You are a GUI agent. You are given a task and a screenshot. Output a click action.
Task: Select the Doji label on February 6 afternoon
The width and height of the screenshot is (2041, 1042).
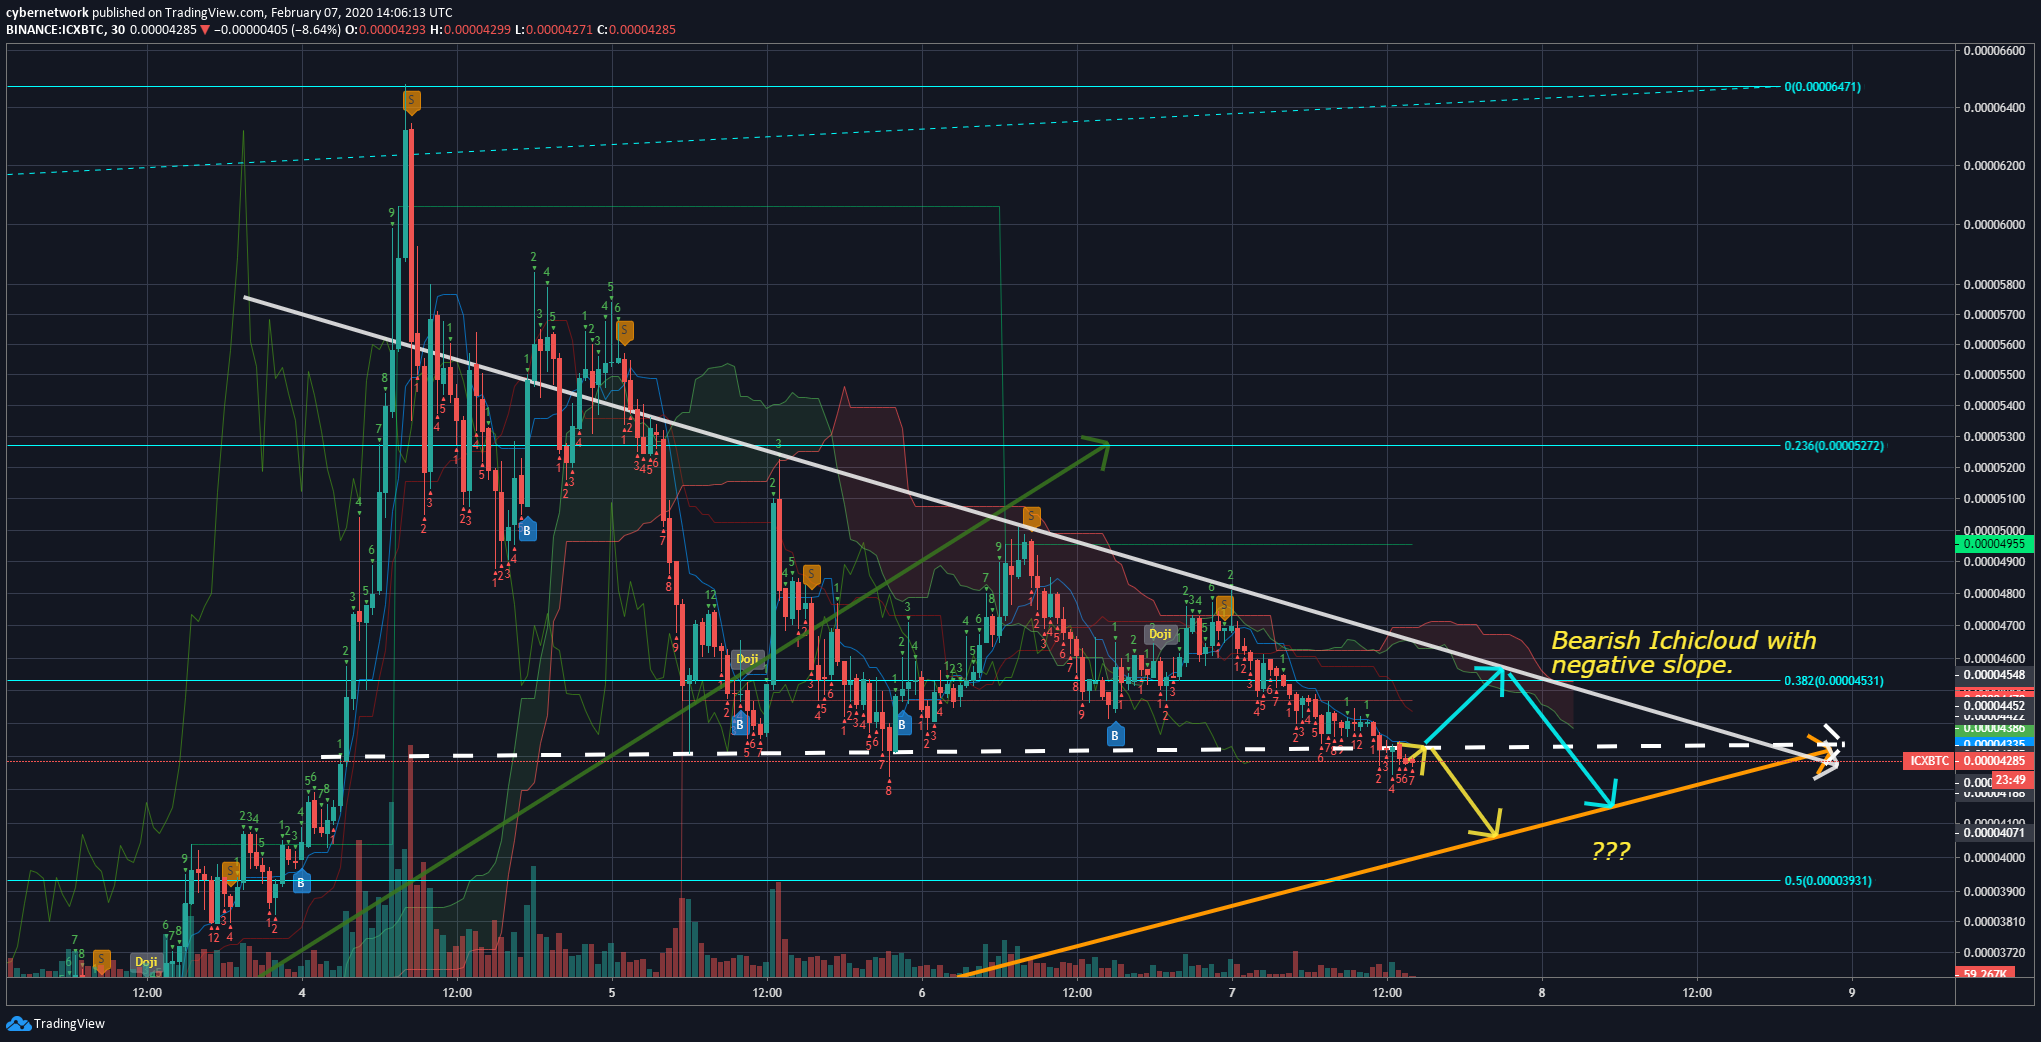1160,634
